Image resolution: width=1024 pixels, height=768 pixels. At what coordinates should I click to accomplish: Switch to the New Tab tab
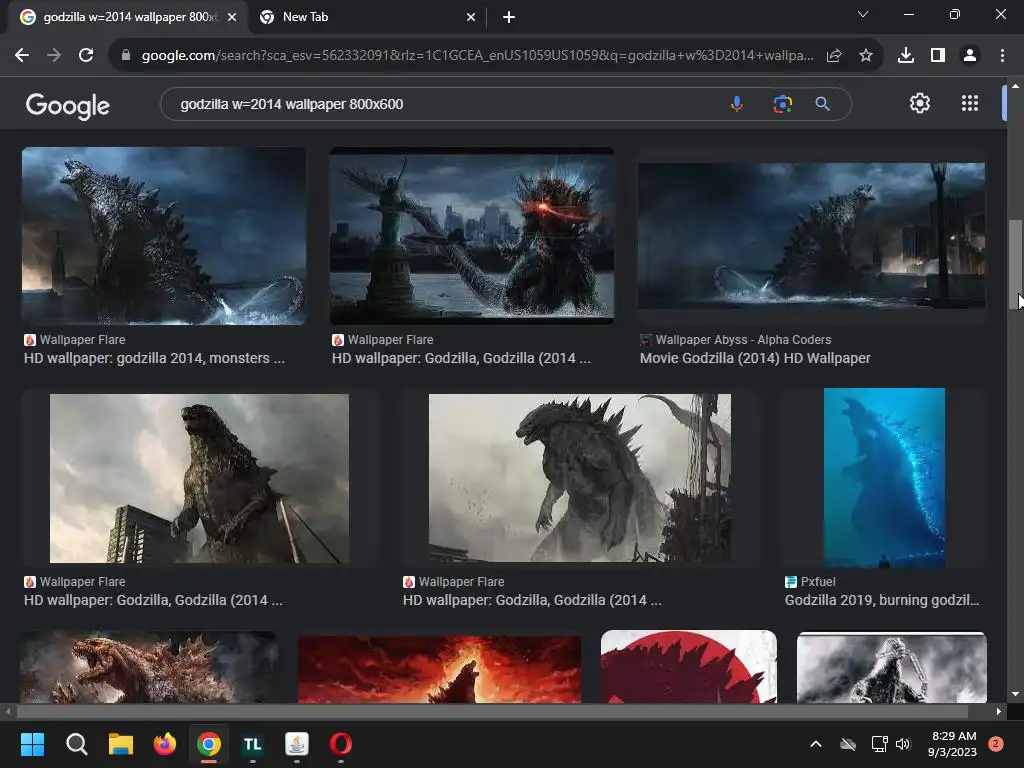point(367,18)
